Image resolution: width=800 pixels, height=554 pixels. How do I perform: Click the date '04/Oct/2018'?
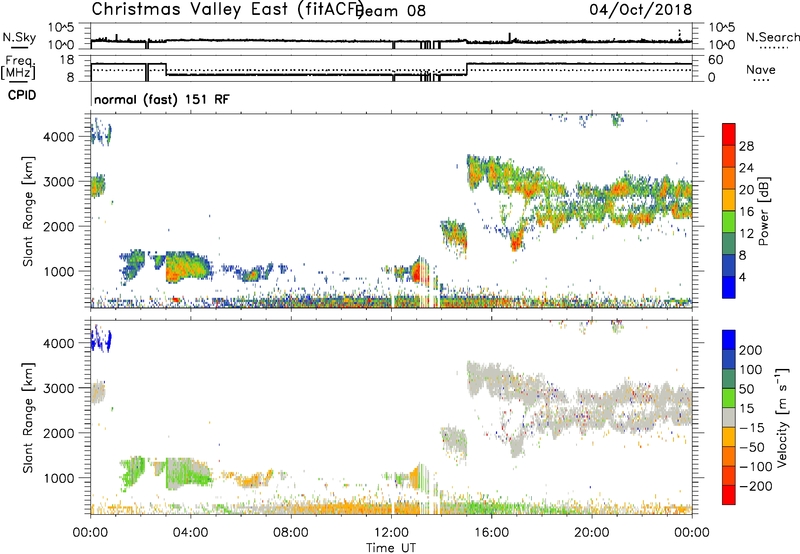coord(641,9)
